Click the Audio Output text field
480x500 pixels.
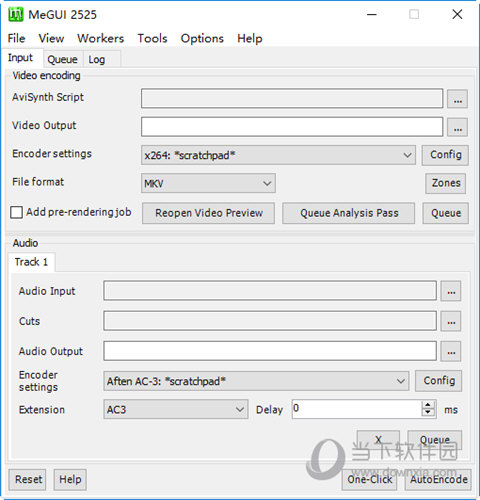pos(270,351)
